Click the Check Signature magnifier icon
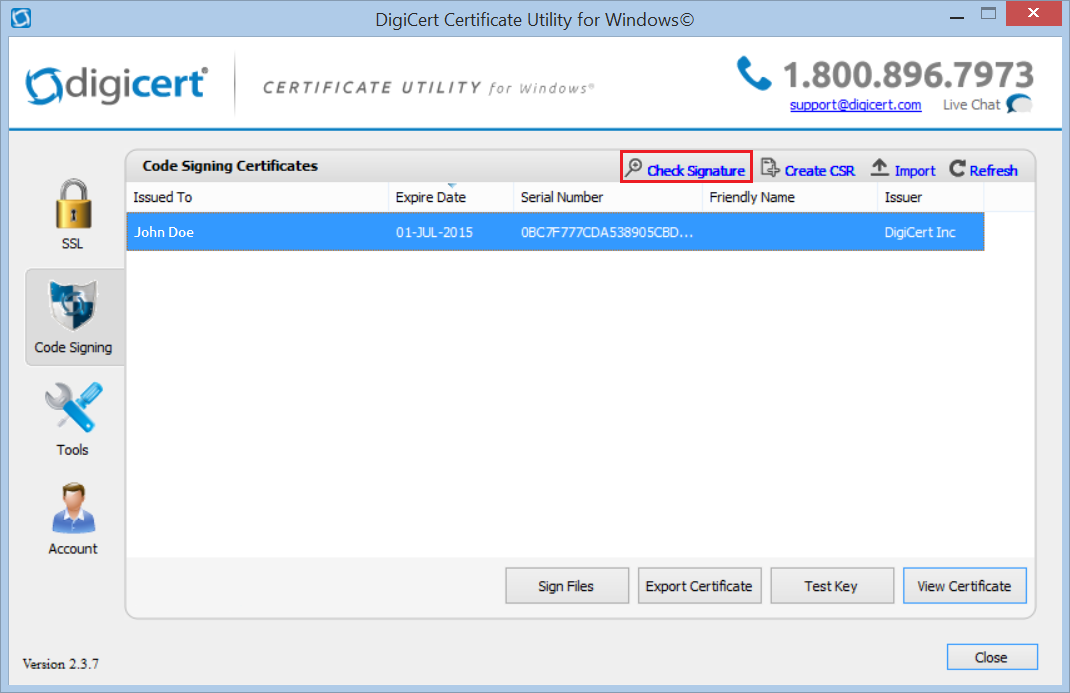 (634, 169)
